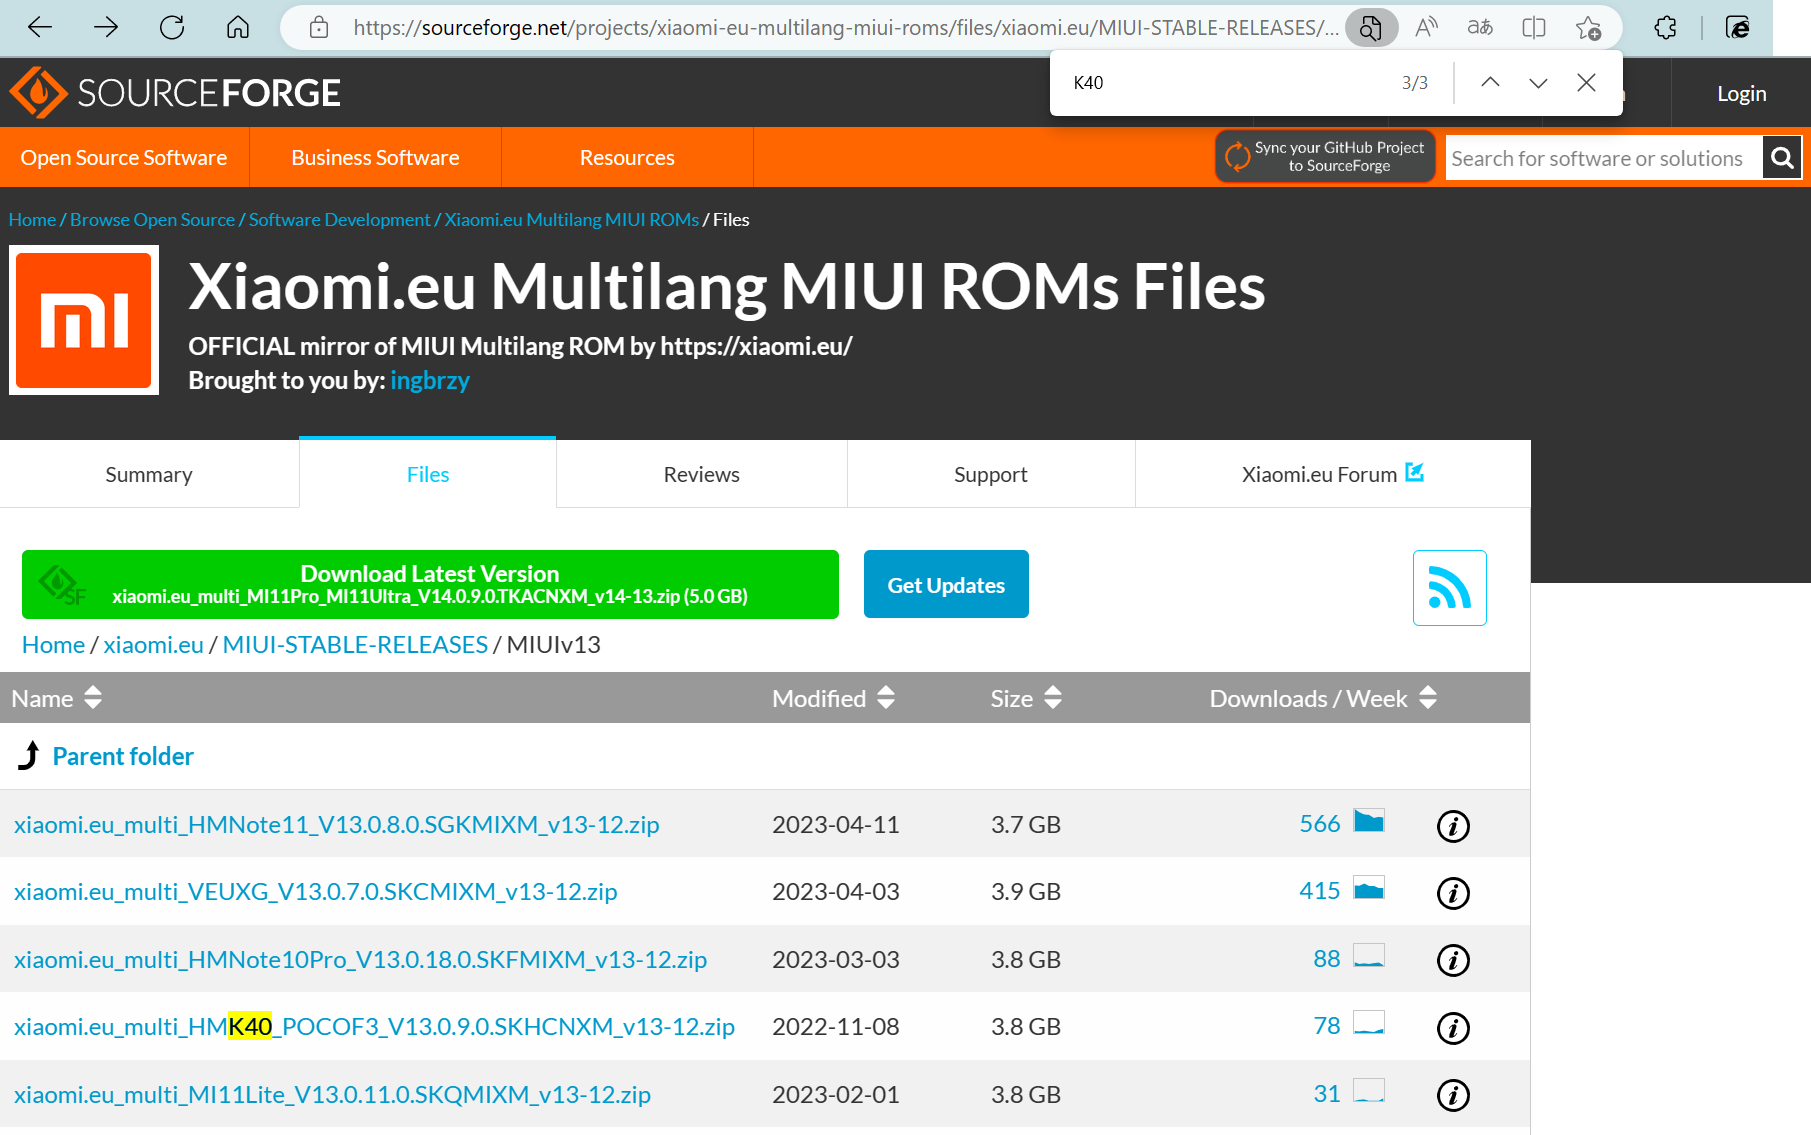Switch to the Support tab

[x=991, y=474]
